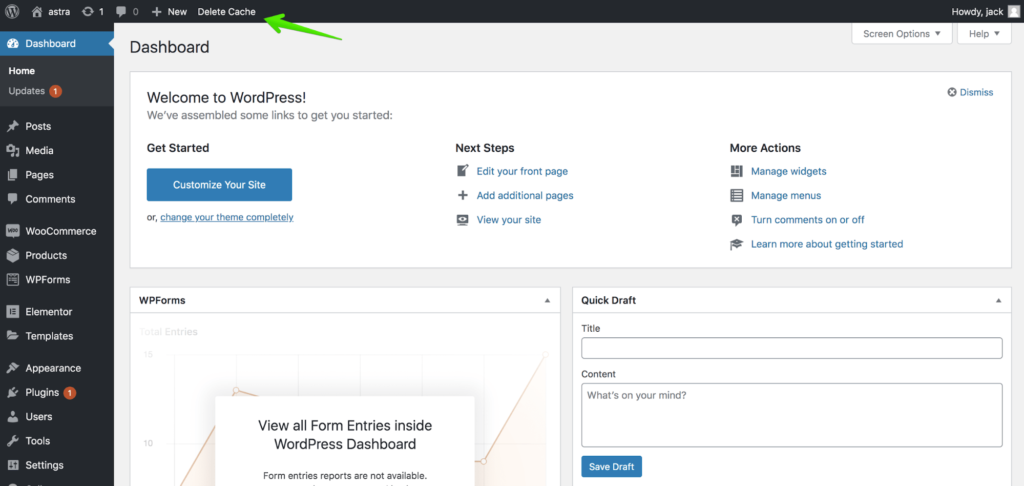Click the add pages plus icon
Screen dimensions: 1024x486
click(462, 195)
